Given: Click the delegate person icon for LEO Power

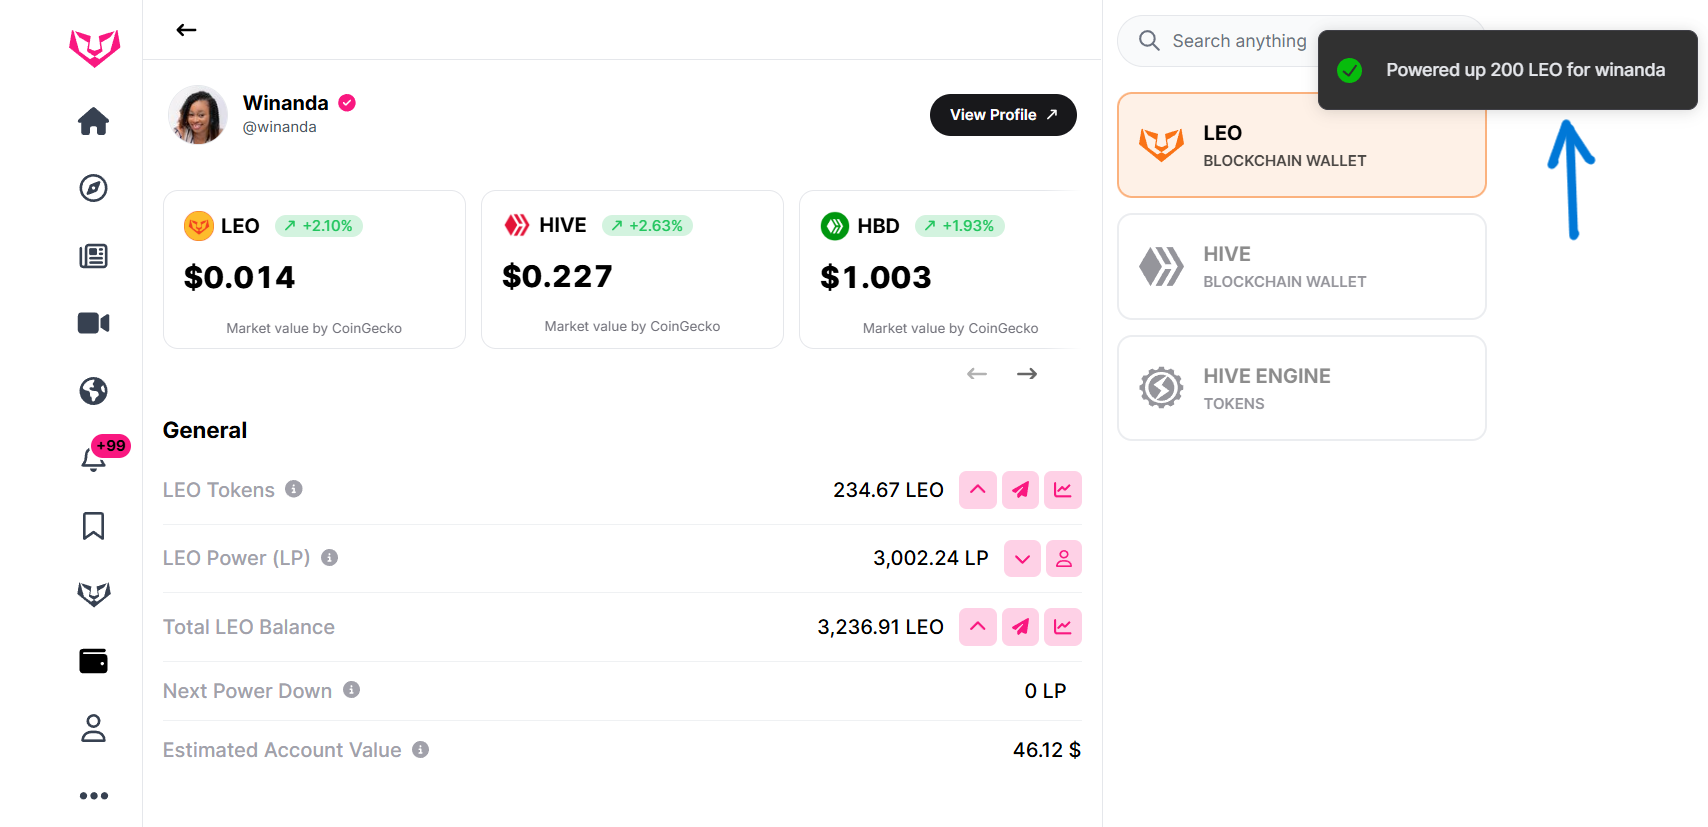Looking at the screenshot, I should (x=1063, y=559).
